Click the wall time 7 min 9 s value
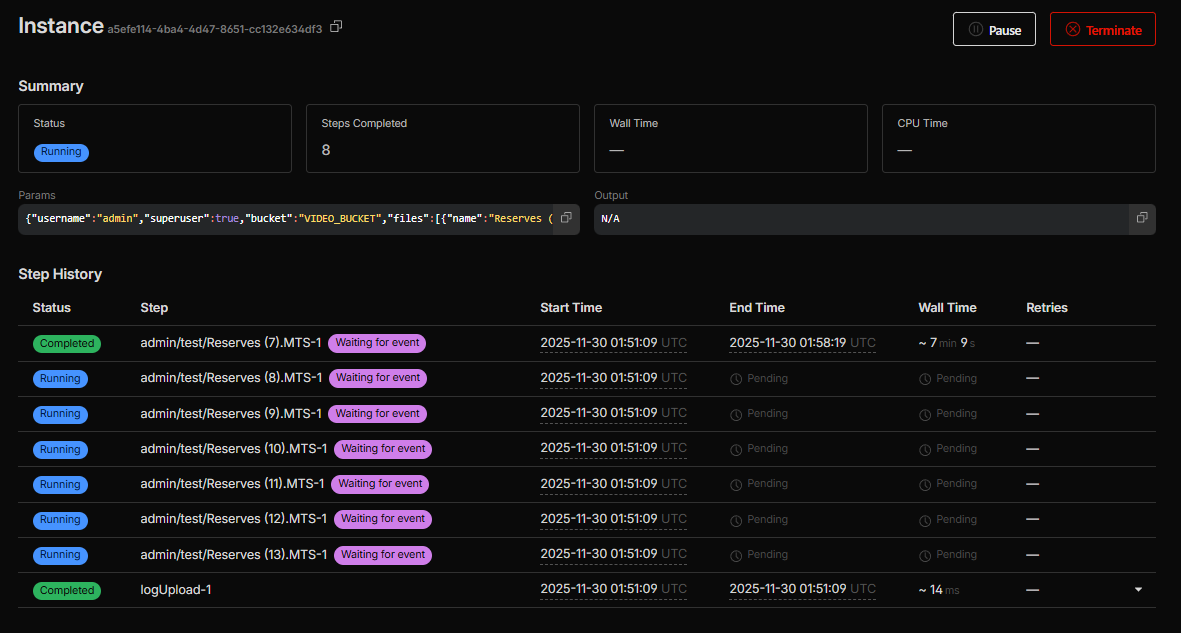 (947, 343)
